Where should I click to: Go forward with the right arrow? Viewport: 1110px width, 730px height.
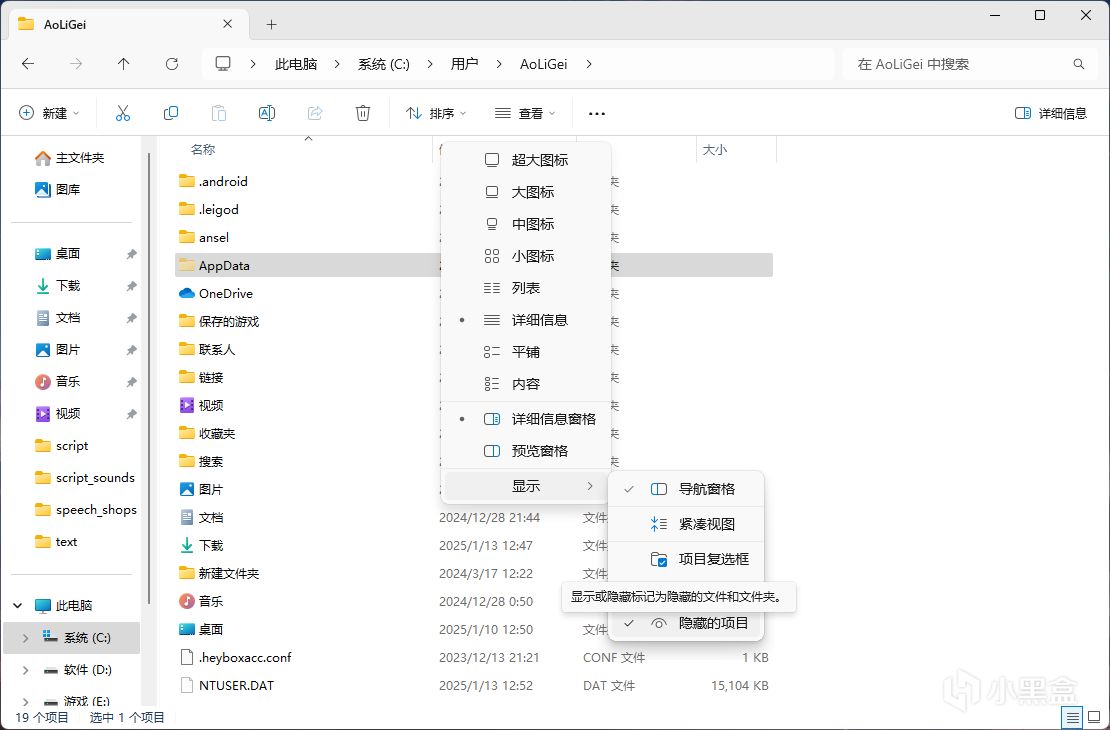[76, 64]
